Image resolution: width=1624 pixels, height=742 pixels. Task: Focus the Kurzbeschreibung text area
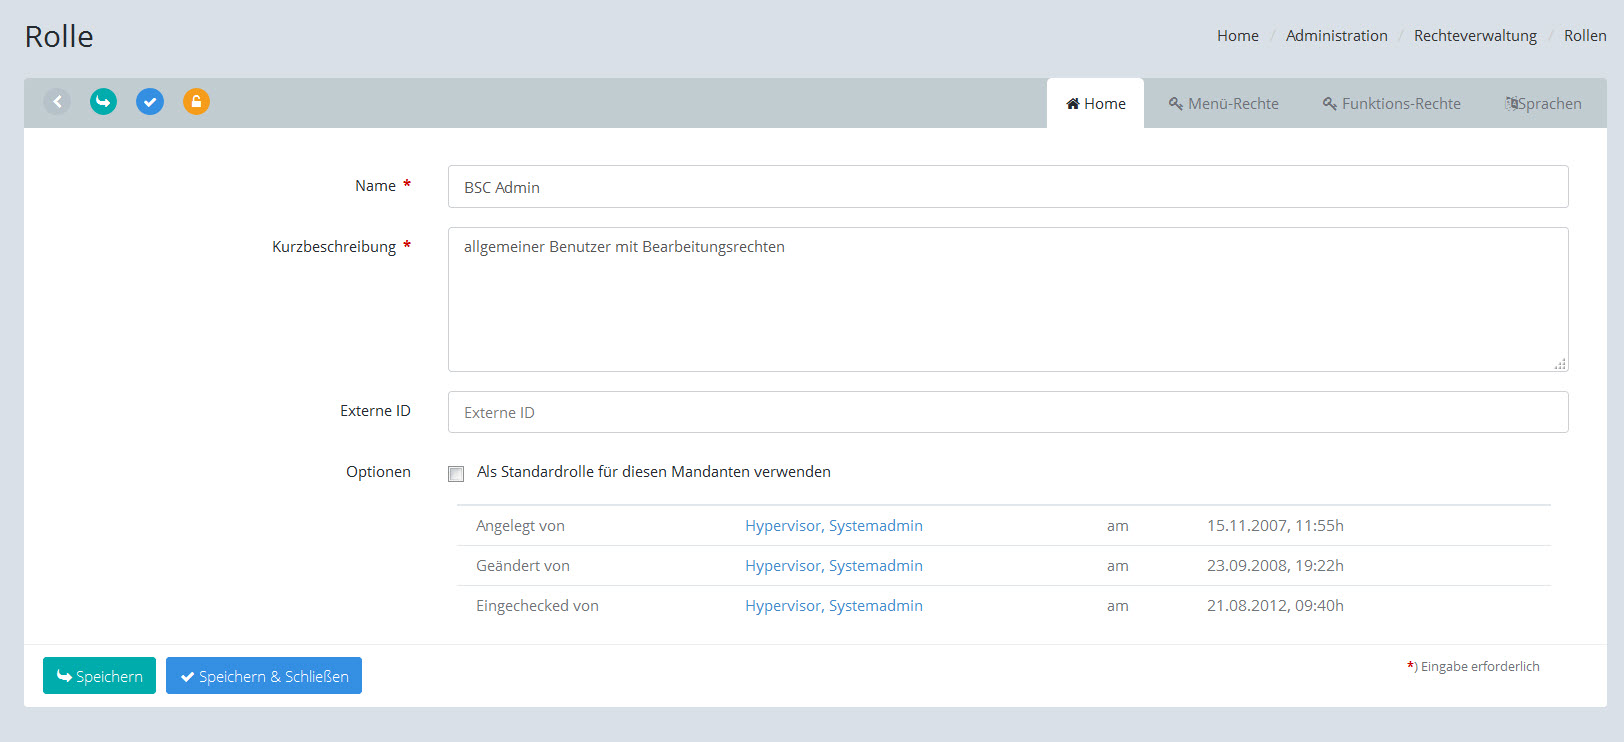tap(1007, 299)
